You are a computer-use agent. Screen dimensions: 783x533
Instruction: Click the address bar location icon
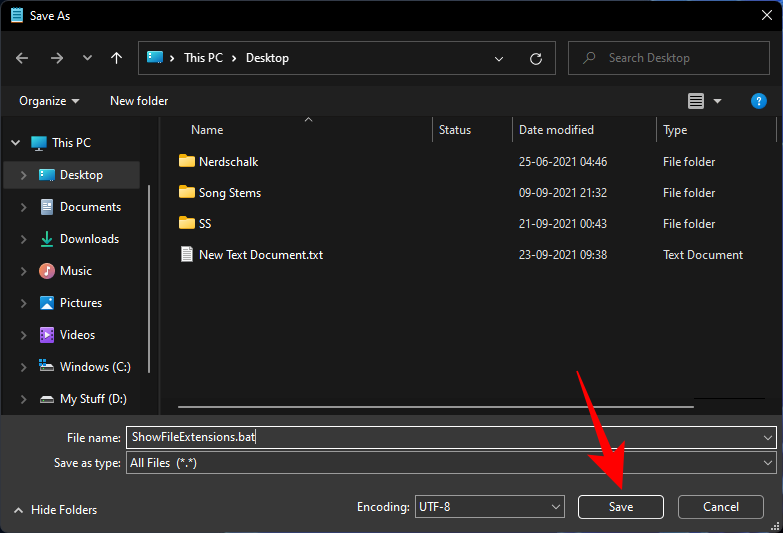[155, 57]
